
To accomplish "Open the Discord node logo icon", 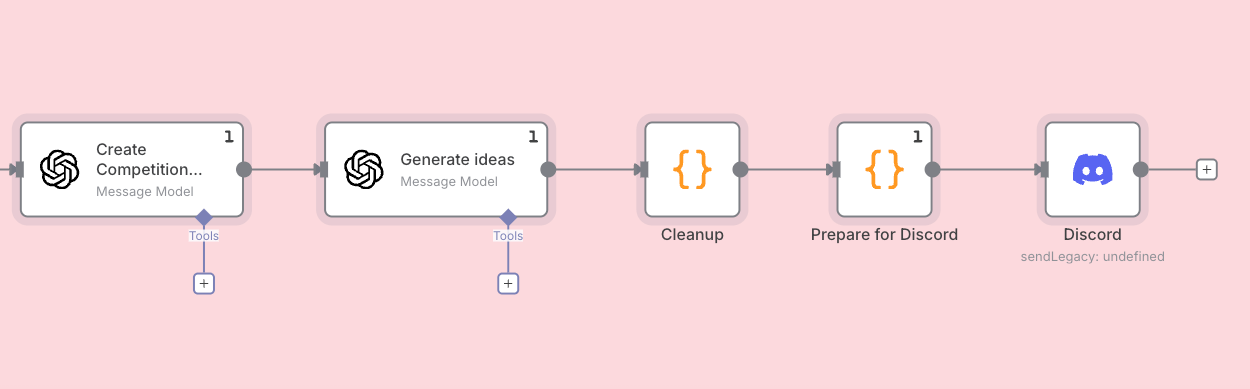I will pyautogui.click(x=1093, y=169).
